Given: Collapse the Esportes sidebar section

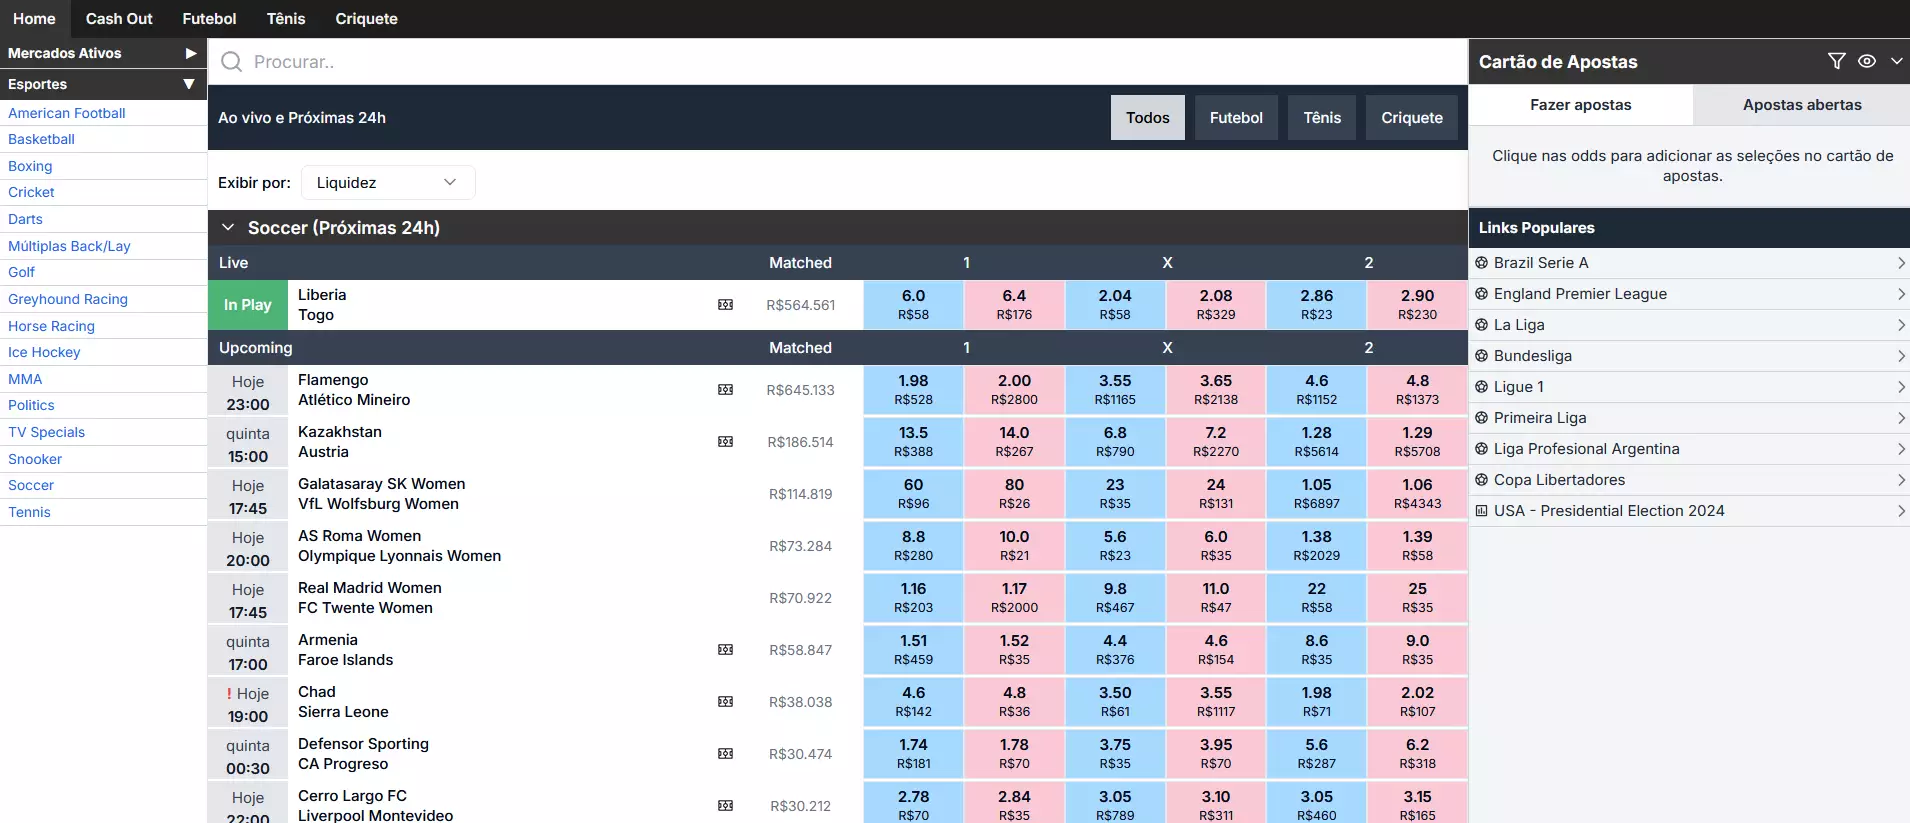Looking at the screenshot, I should click(189, 84).
